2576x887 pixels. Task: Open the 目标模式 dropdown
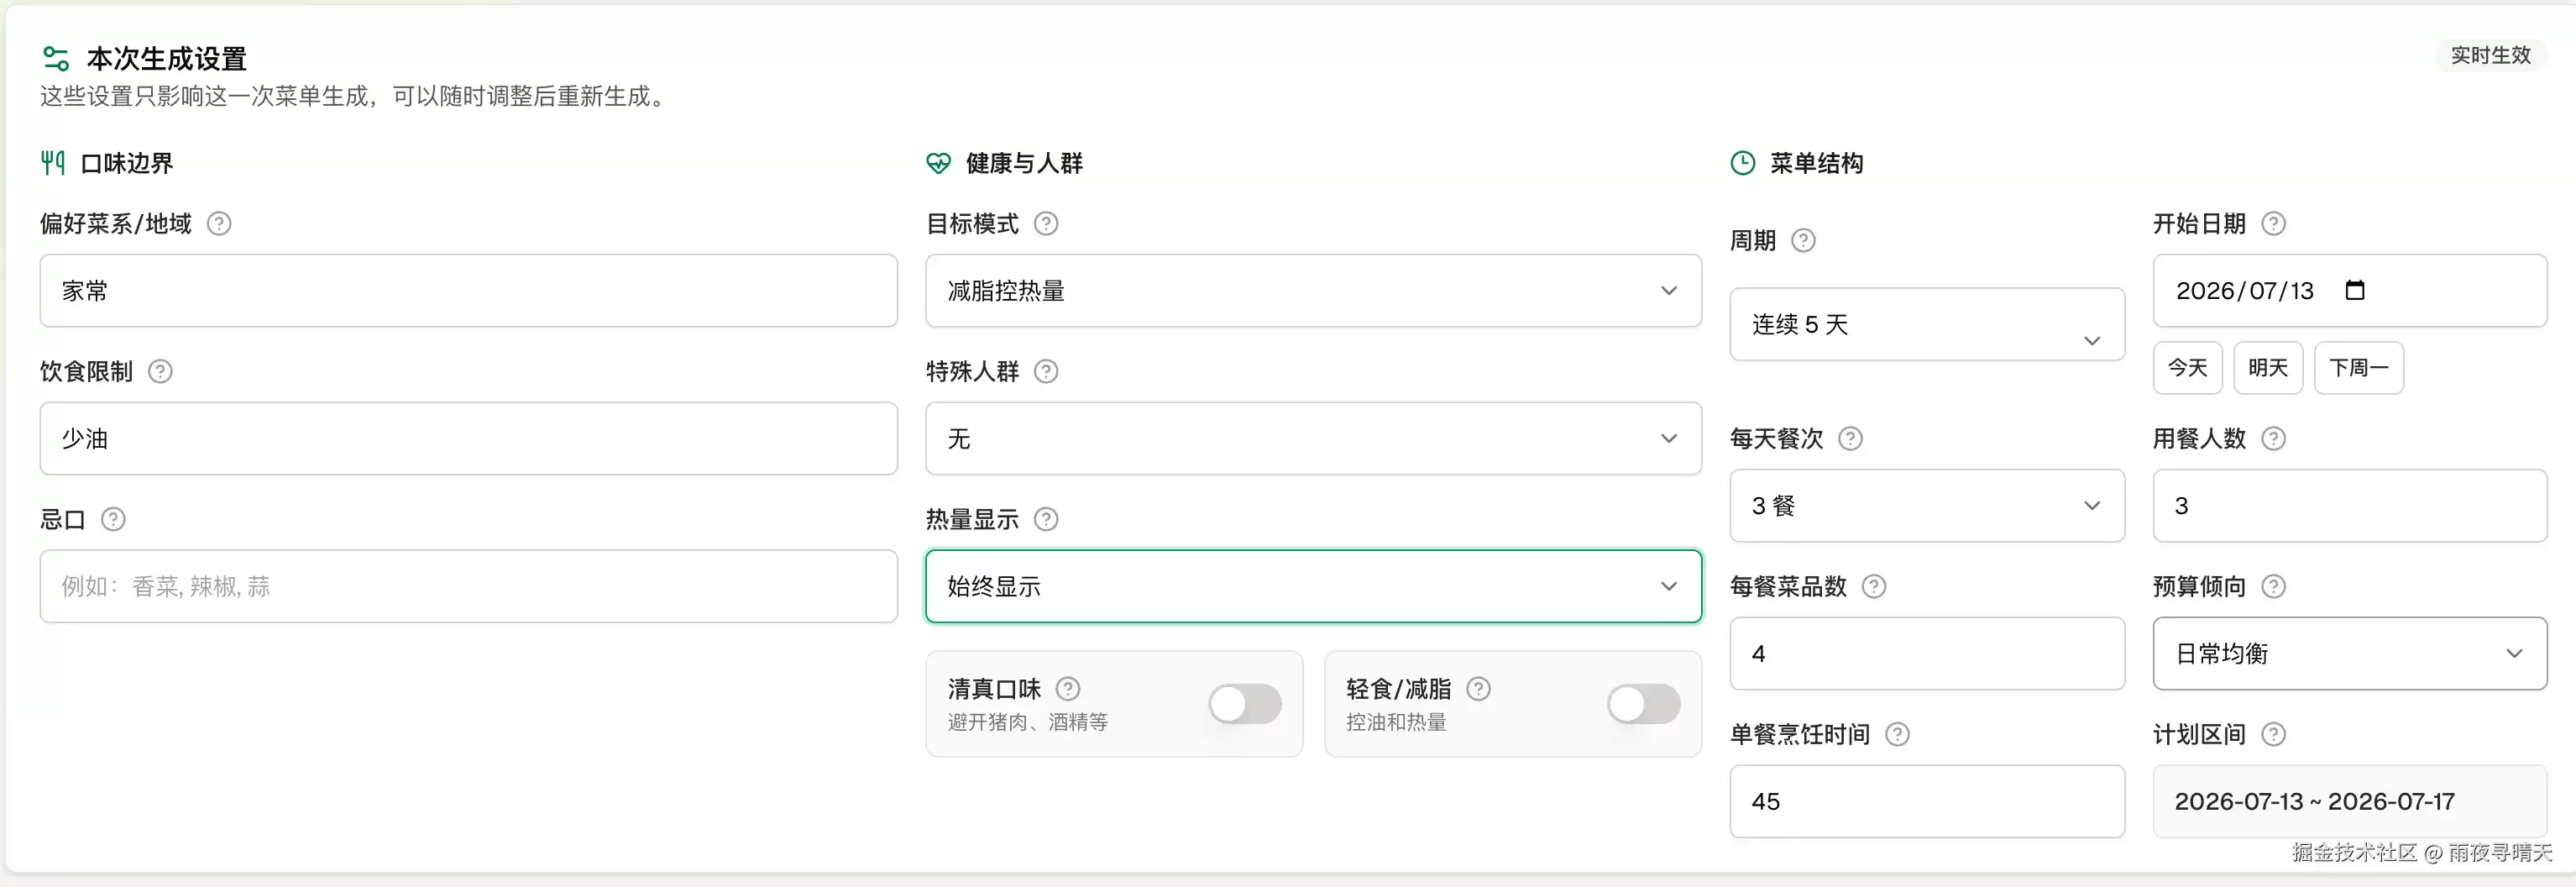(1313, 290)
